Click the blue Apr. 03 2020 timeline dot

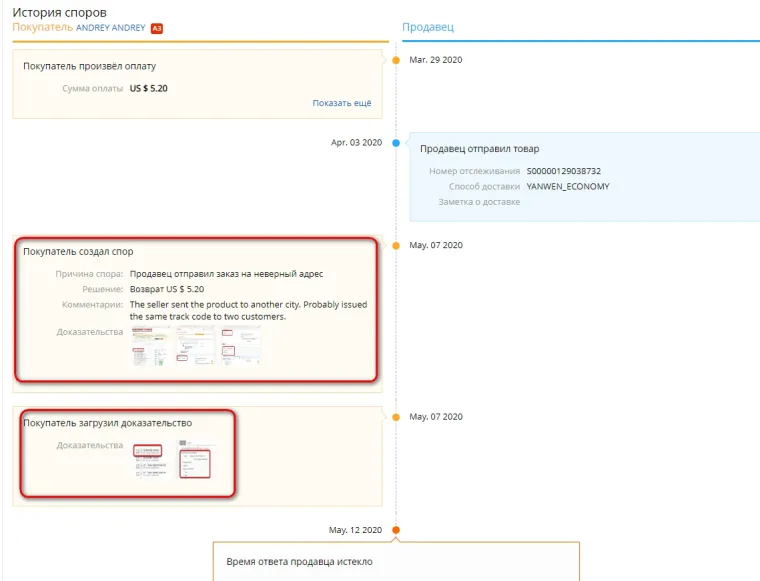[x=396, y=143]
